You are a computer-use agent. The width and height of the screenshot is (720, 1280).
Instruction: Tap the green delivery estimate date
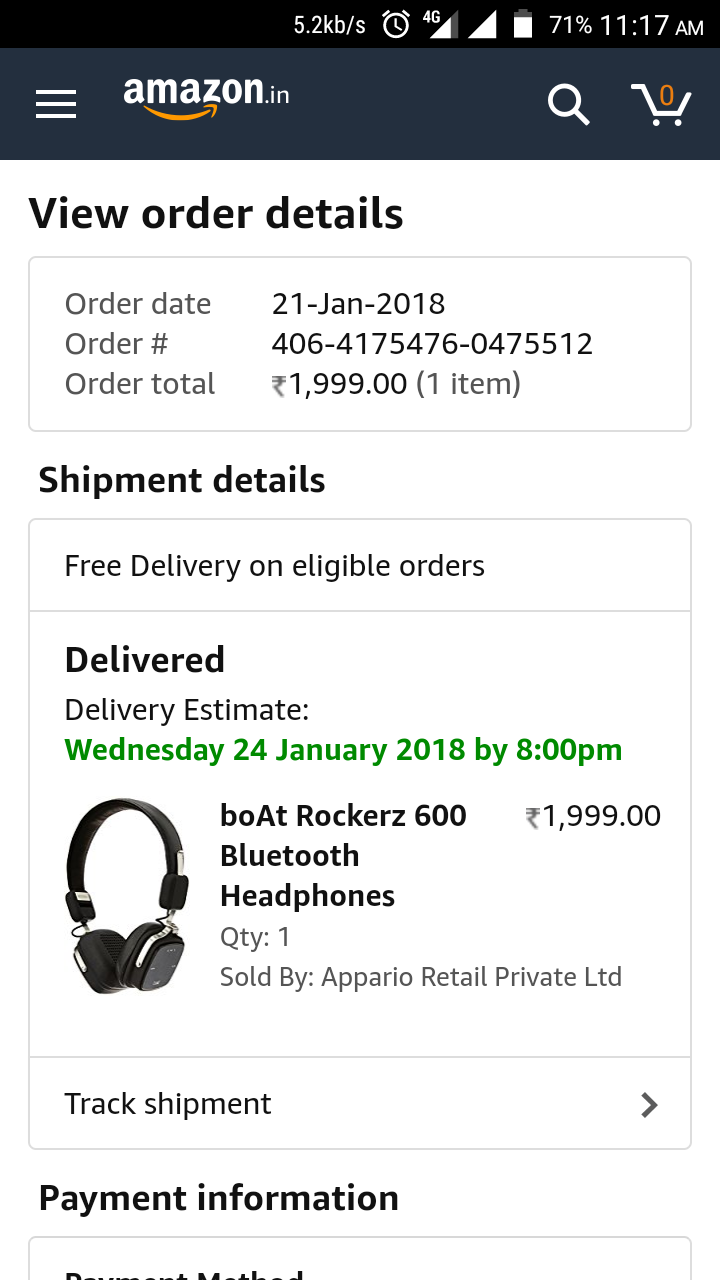343,750
